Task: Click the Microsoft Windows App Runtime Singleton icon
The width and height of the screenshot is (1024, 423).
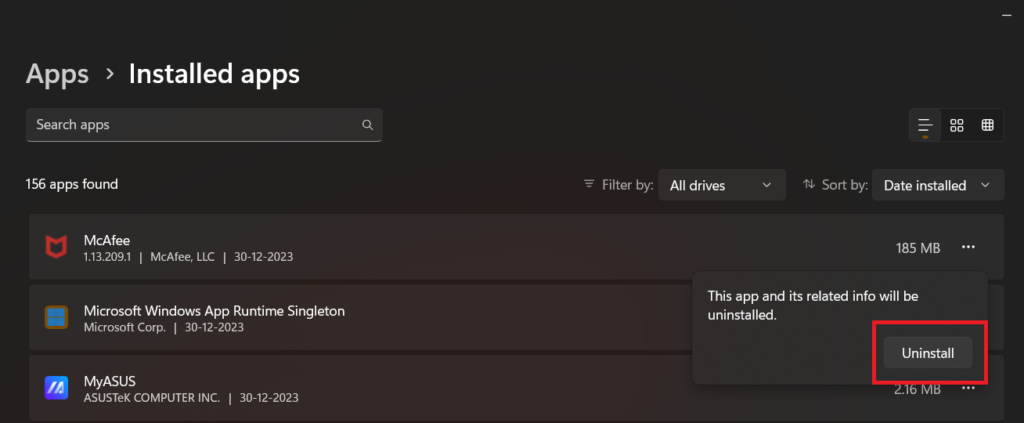Action: click(56, 318)
